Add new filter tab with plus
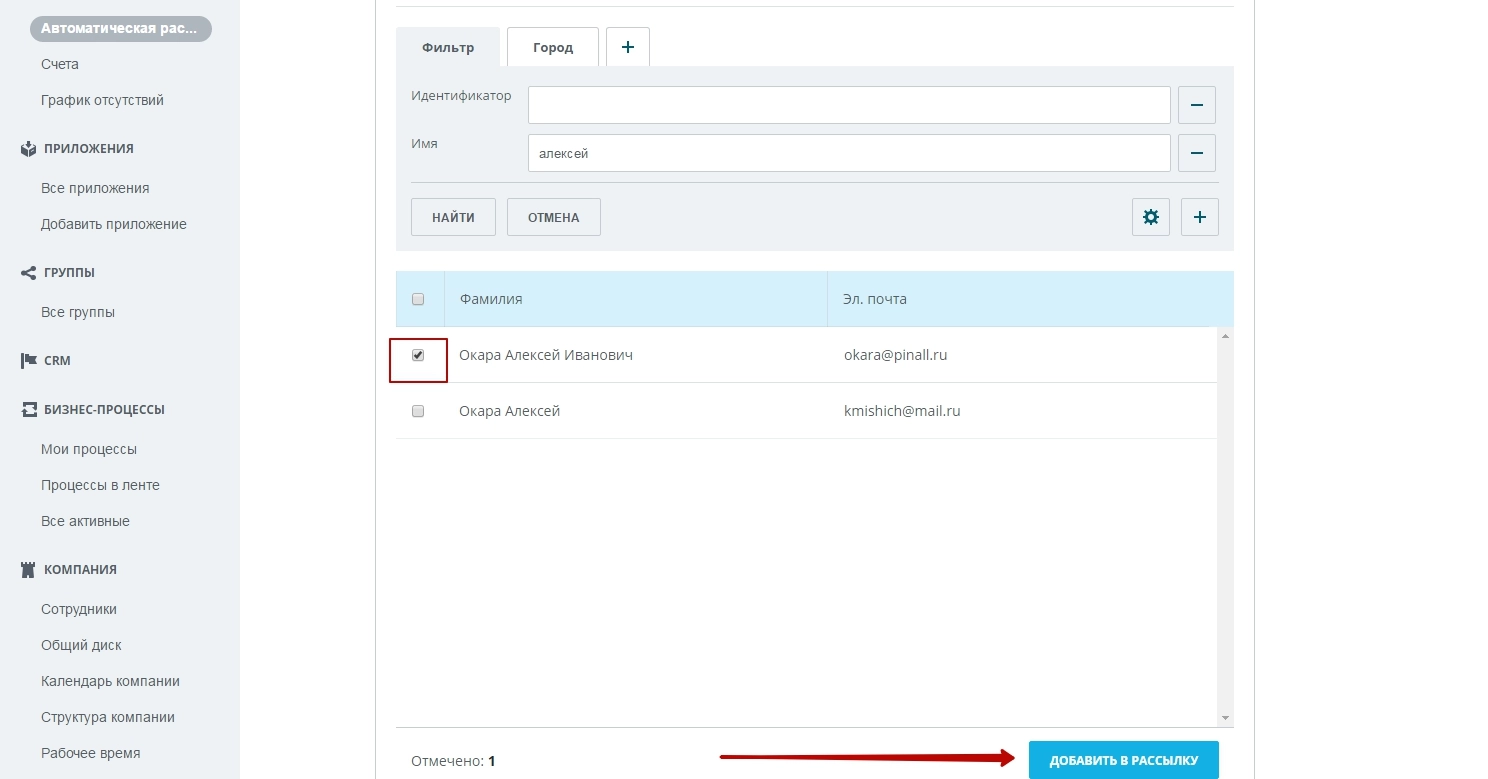This screenshot has height=779, width=1488. coord(628,47)
